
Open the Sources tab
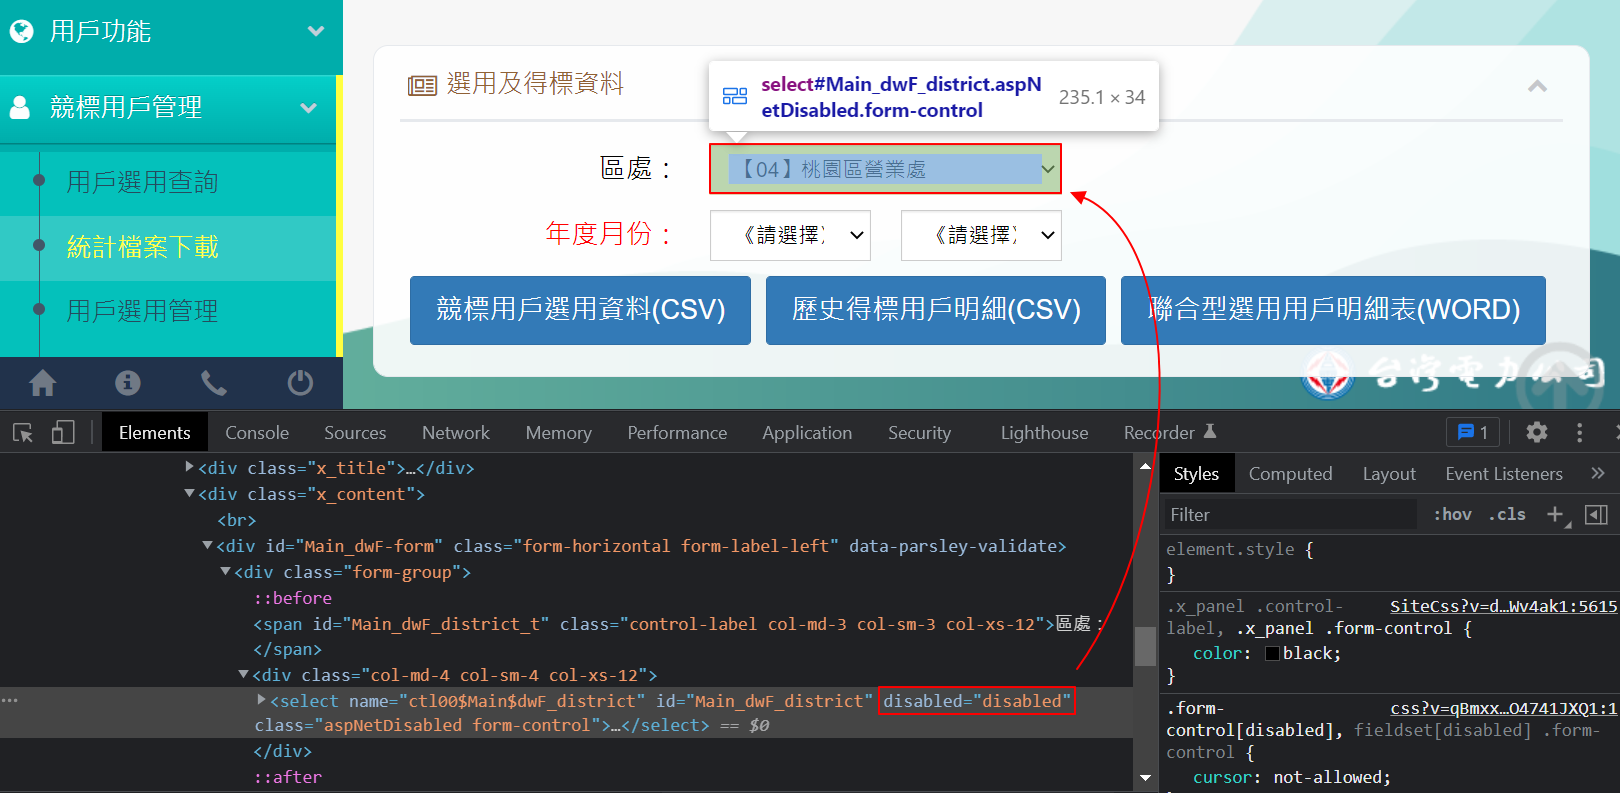(355, 432)
